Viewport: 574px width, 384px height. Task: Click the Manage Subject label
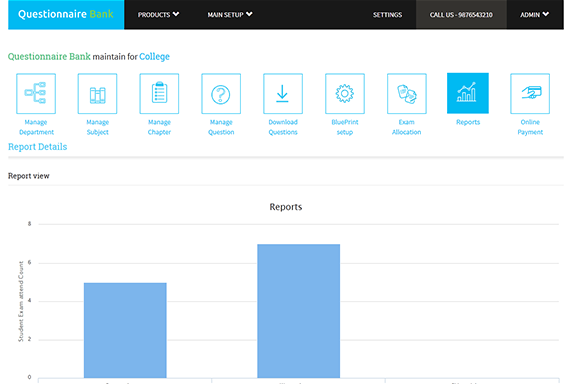pyautogui.click(x=97, y=127)
